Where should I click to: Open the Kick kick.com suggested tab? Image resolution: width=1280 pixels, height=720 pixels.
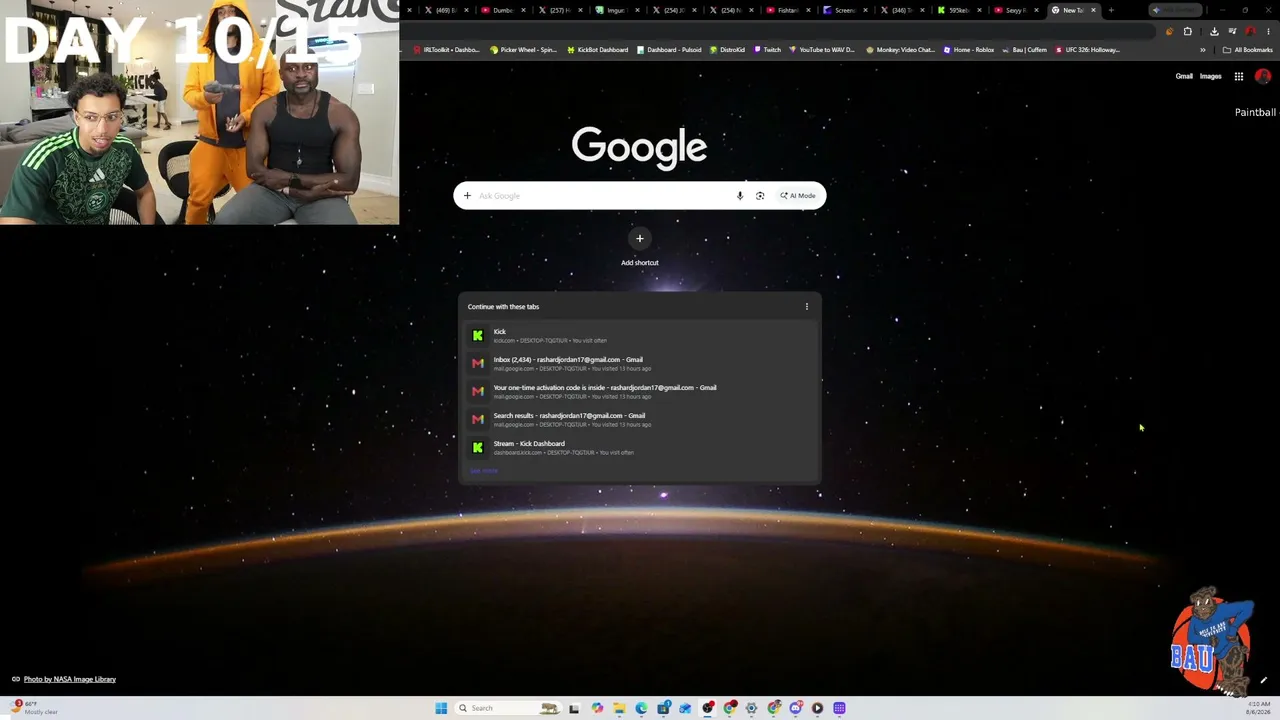pos(640,336)
